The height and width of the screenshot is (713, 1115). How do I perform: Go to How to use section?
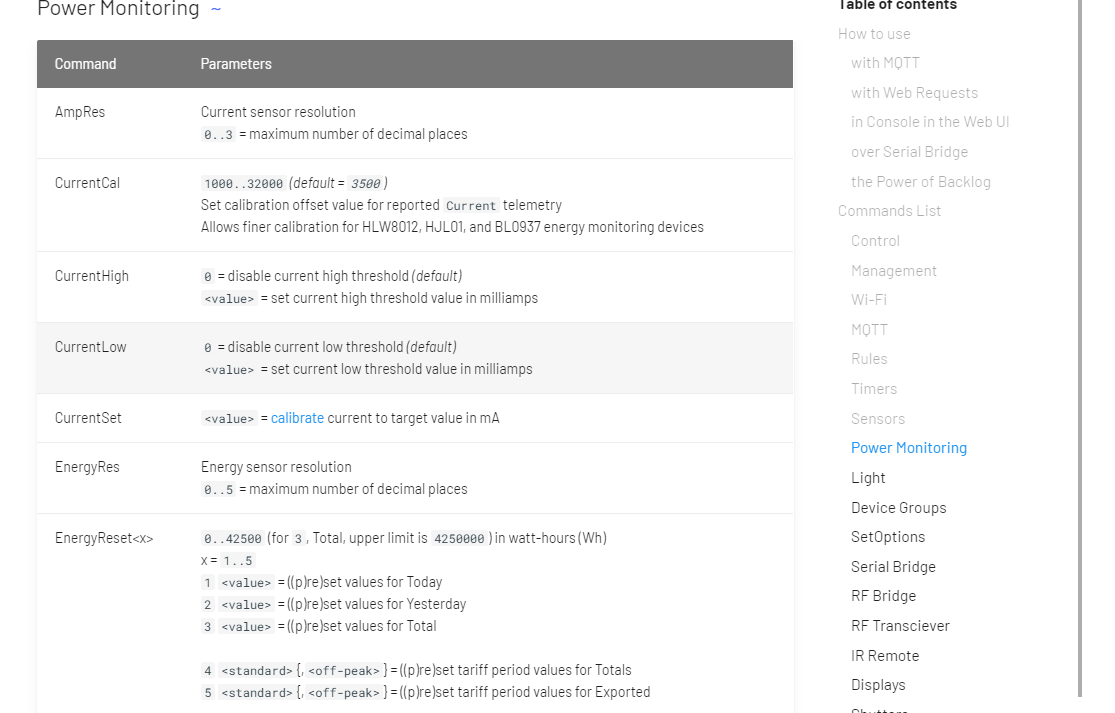click(874, 34)
